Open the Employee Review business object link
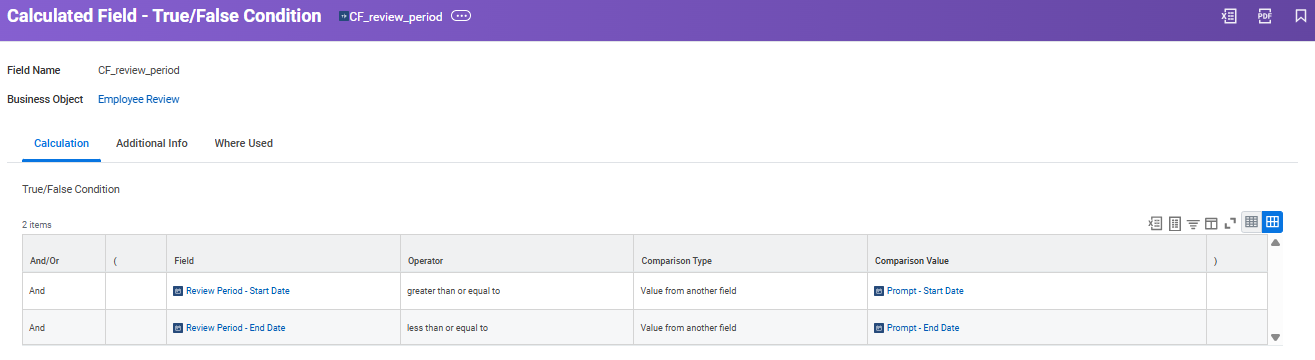Viewport: 1315px width, 360px height. pyautogui.click(x=139, y=99)
